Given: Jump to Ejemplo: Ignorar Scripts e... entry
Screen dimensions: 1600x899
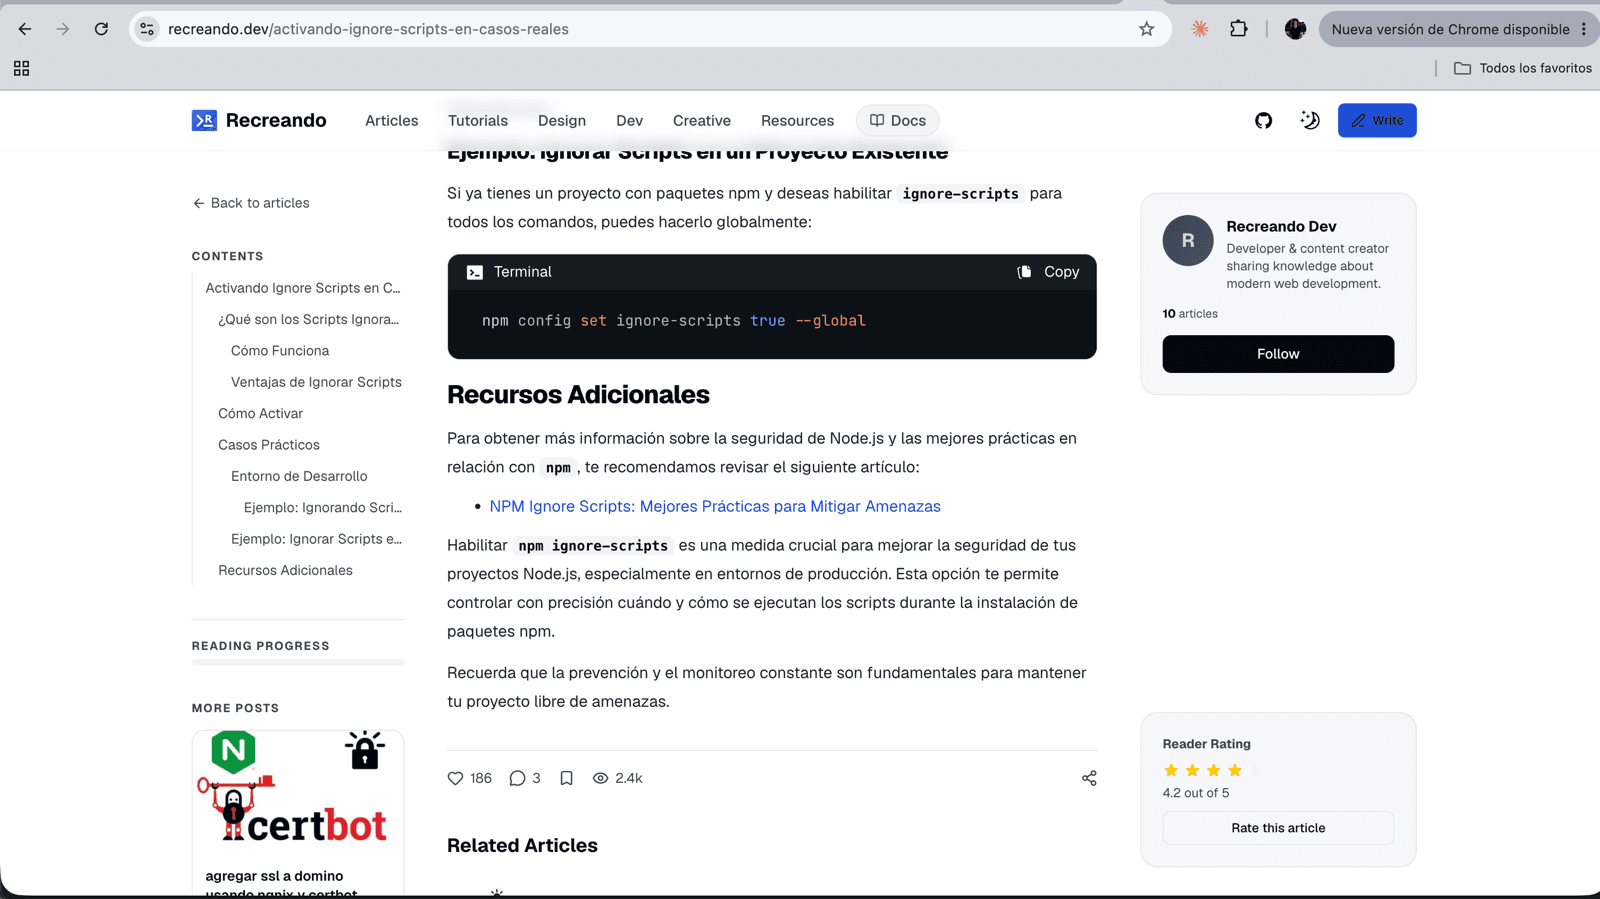Looking at the screenshot, I should click(316, 539).
